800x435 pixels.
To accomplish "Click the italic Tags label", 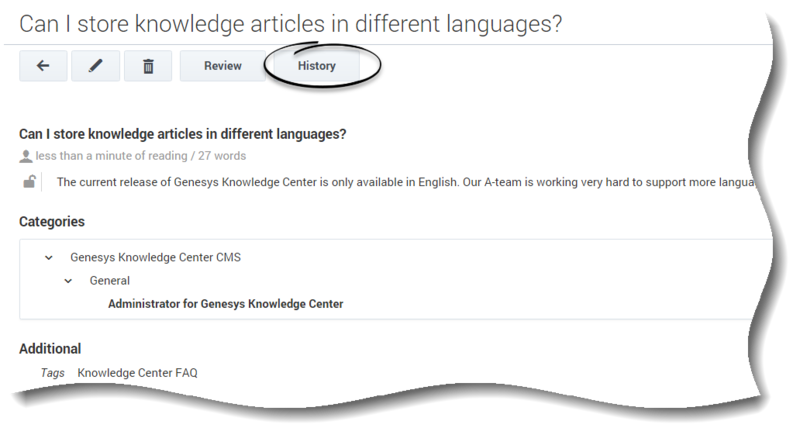I will (x=53, y=373).
